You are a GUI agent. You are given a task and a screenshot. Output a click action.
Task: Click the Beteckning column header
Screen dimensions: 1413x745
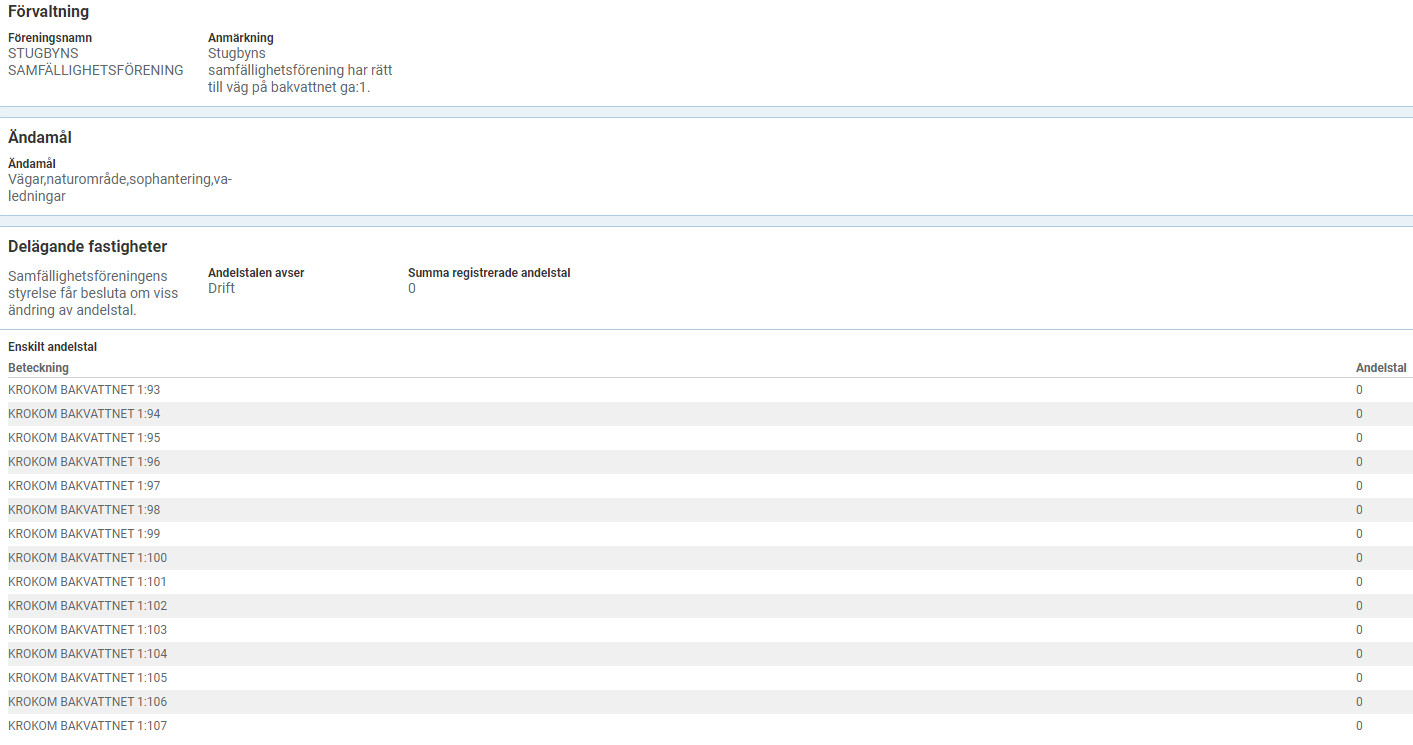38,368
